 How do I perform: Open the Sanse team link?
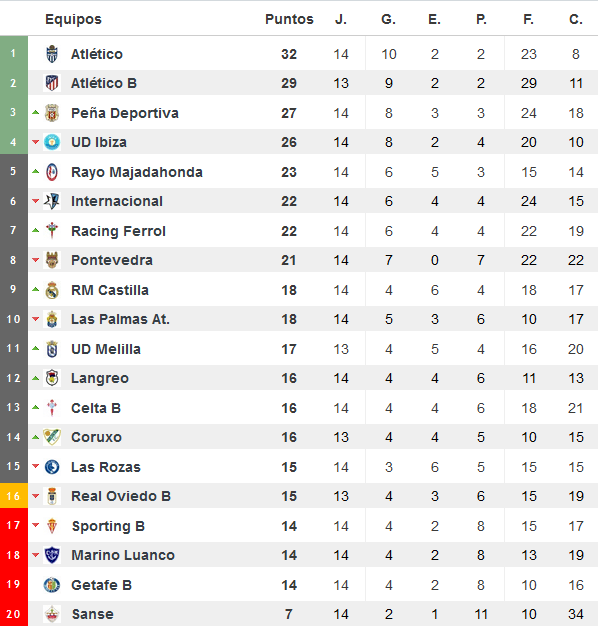point(93,614)
